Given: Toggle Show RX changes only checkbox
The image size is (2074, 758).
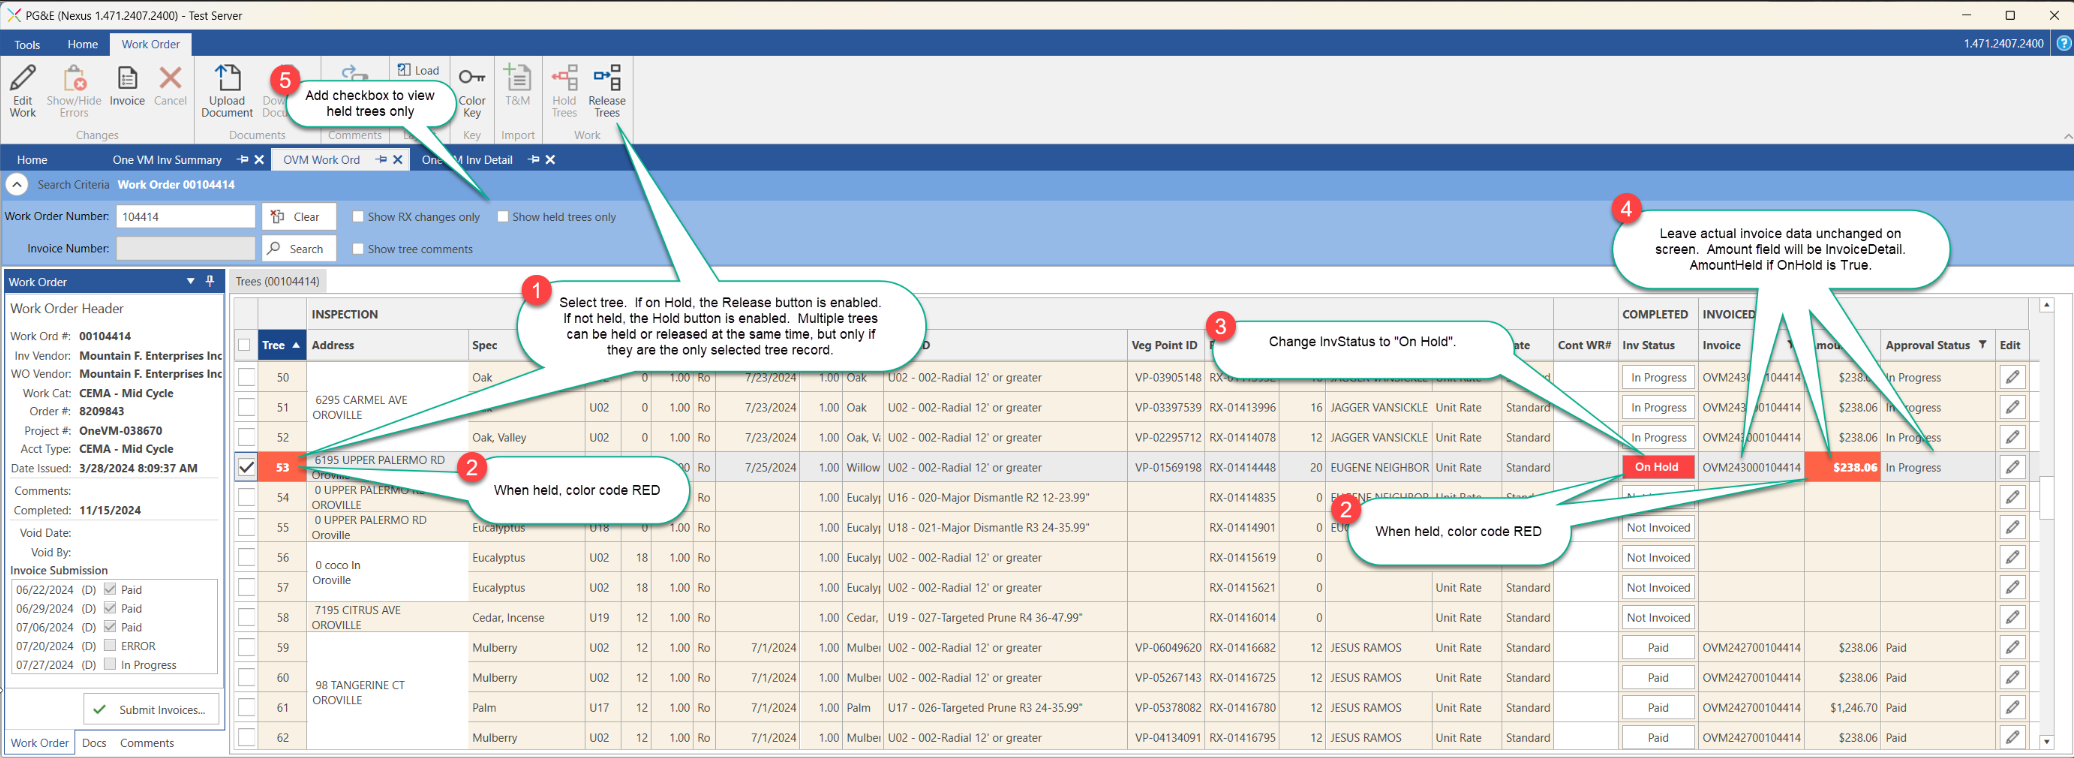Looking at the screenshot, I should coord(358,217).
